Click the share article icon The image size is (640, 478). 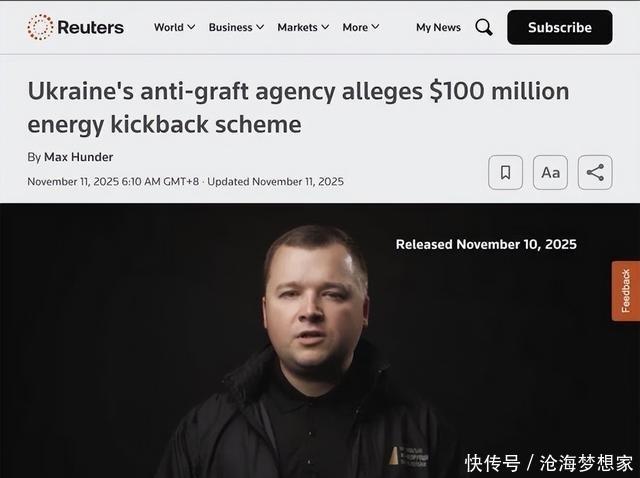click(x=595, y=172)
